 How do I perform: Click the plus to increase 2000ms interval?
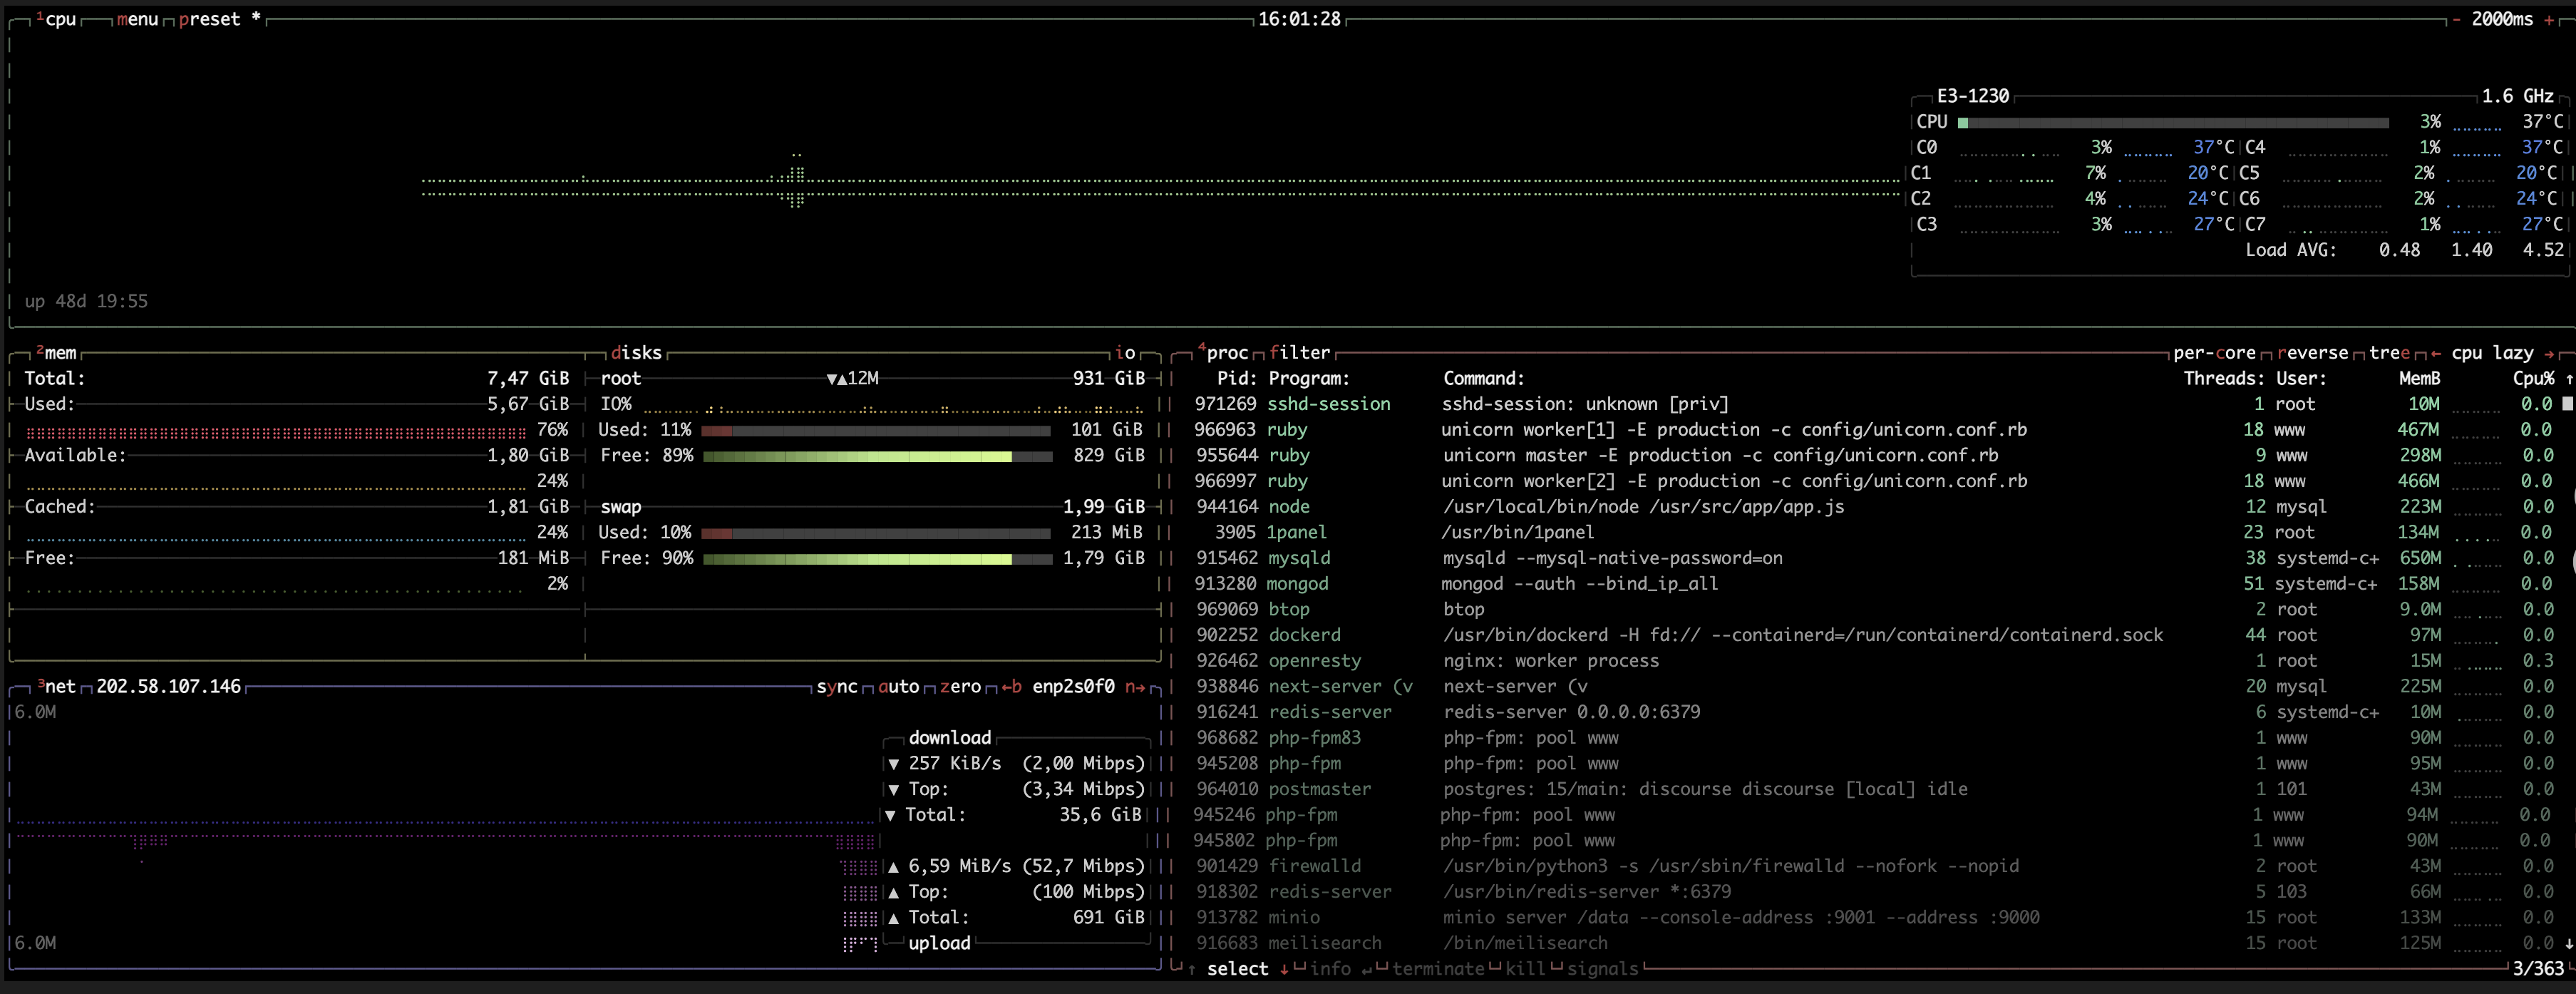coord(2548,20)
